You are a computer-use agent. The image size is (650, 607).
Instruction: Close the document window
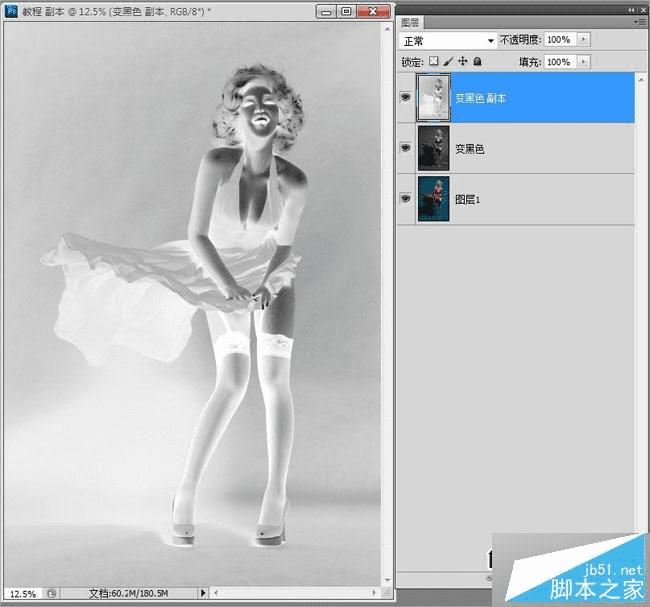click(373, 12)
